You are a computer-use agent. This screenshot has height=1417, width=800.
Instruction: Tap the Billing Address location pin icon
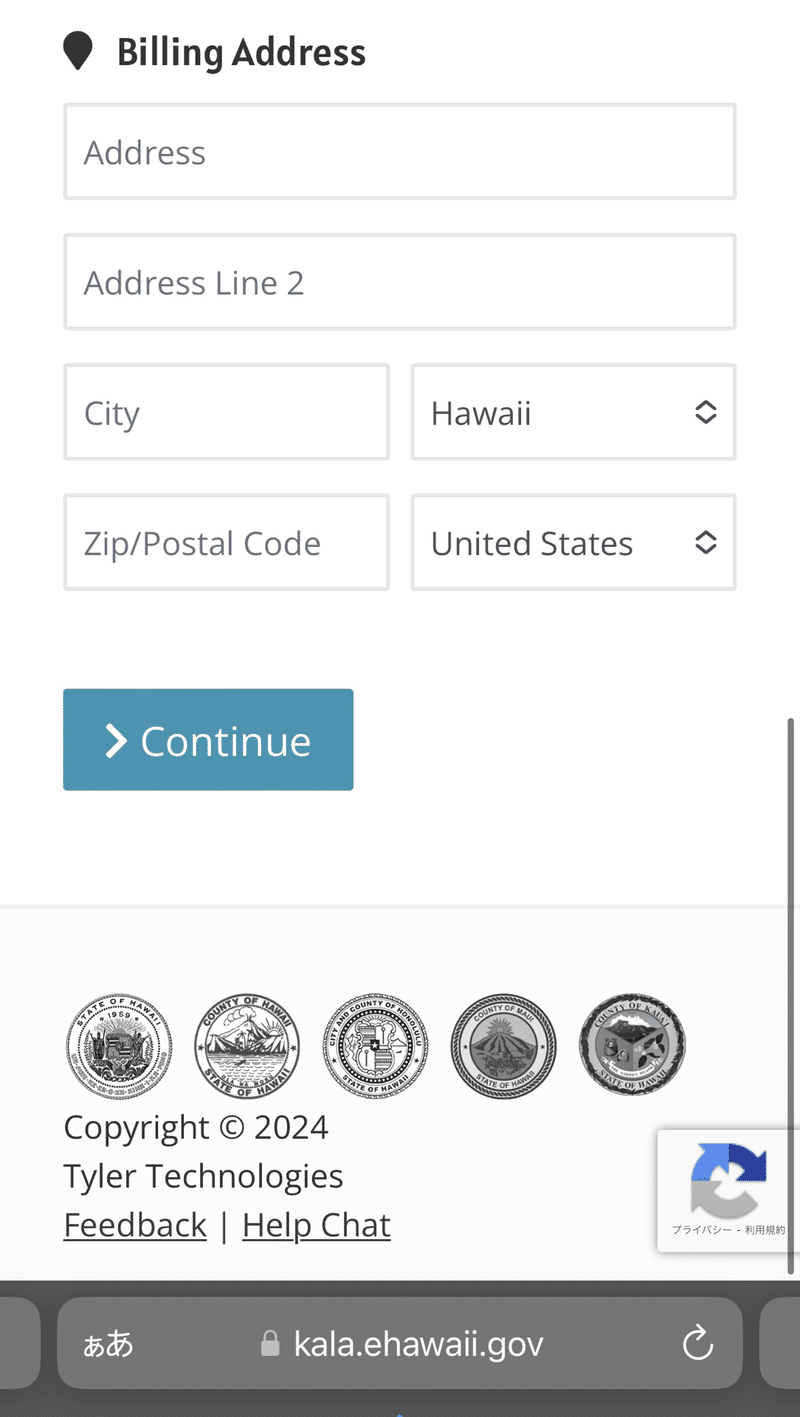tap(78, 51)
